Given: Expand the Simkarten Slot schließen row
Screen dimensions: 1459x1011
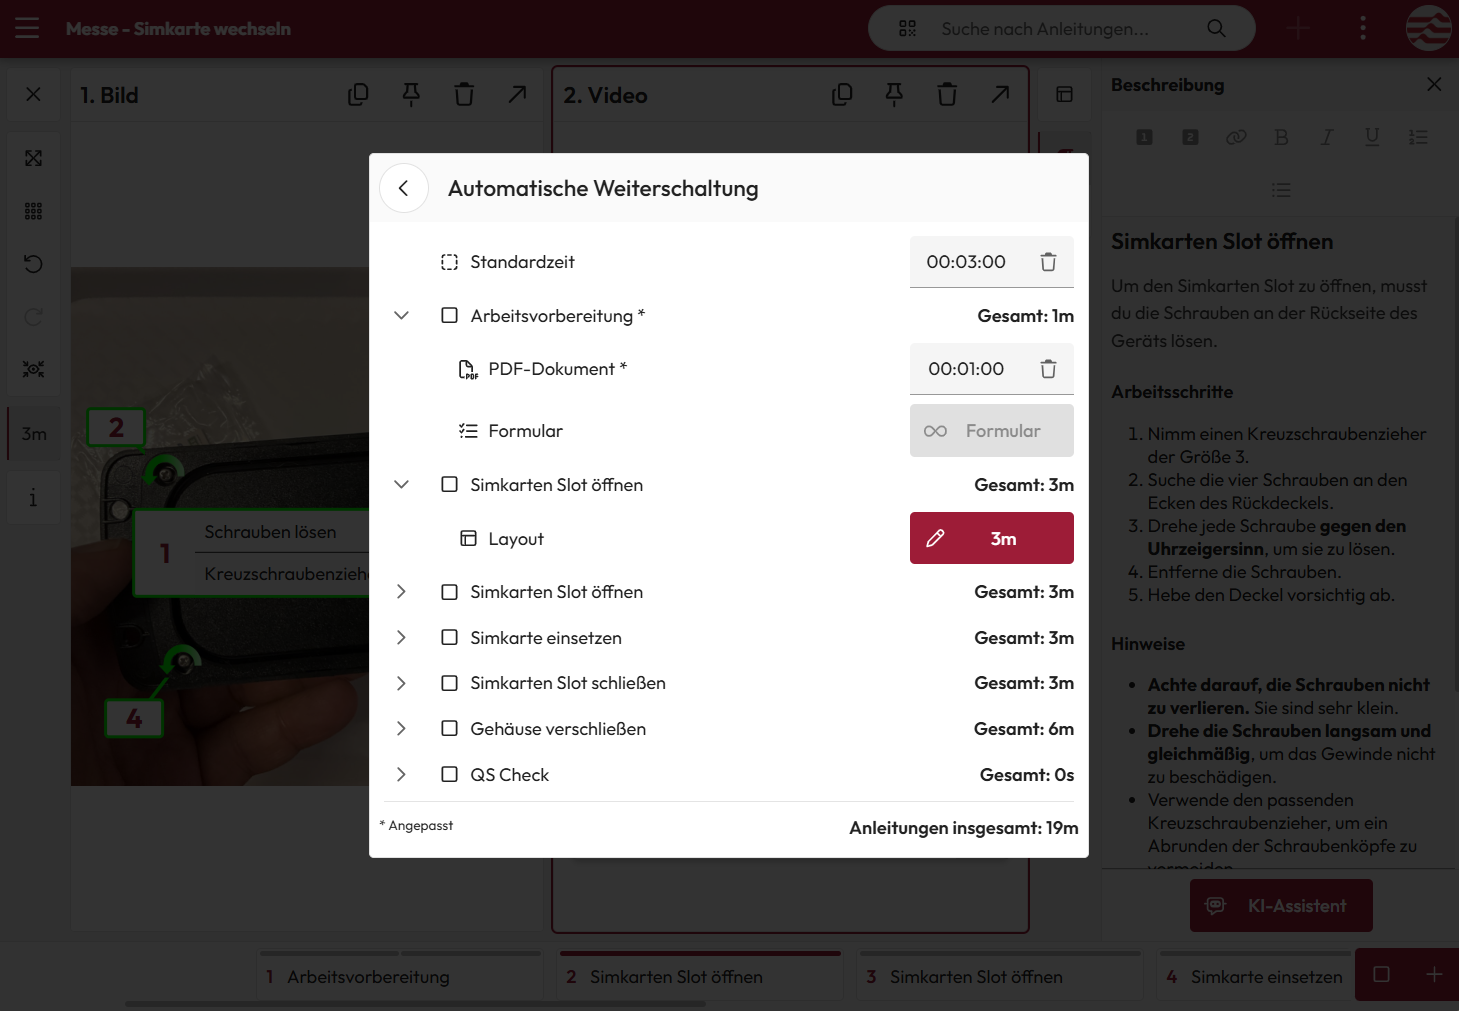Looking at the screenshot, I should coord(401,683).
